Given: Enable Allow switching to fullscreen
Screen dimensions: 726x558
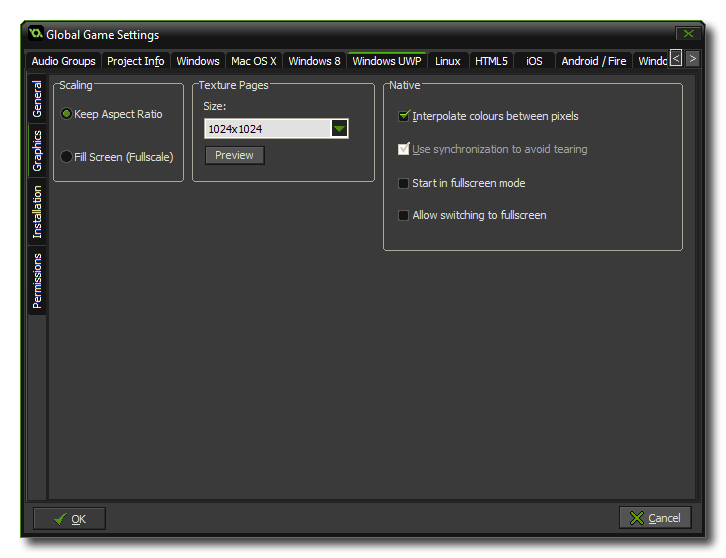Looking at the screenshot, I should click(404, 215).
